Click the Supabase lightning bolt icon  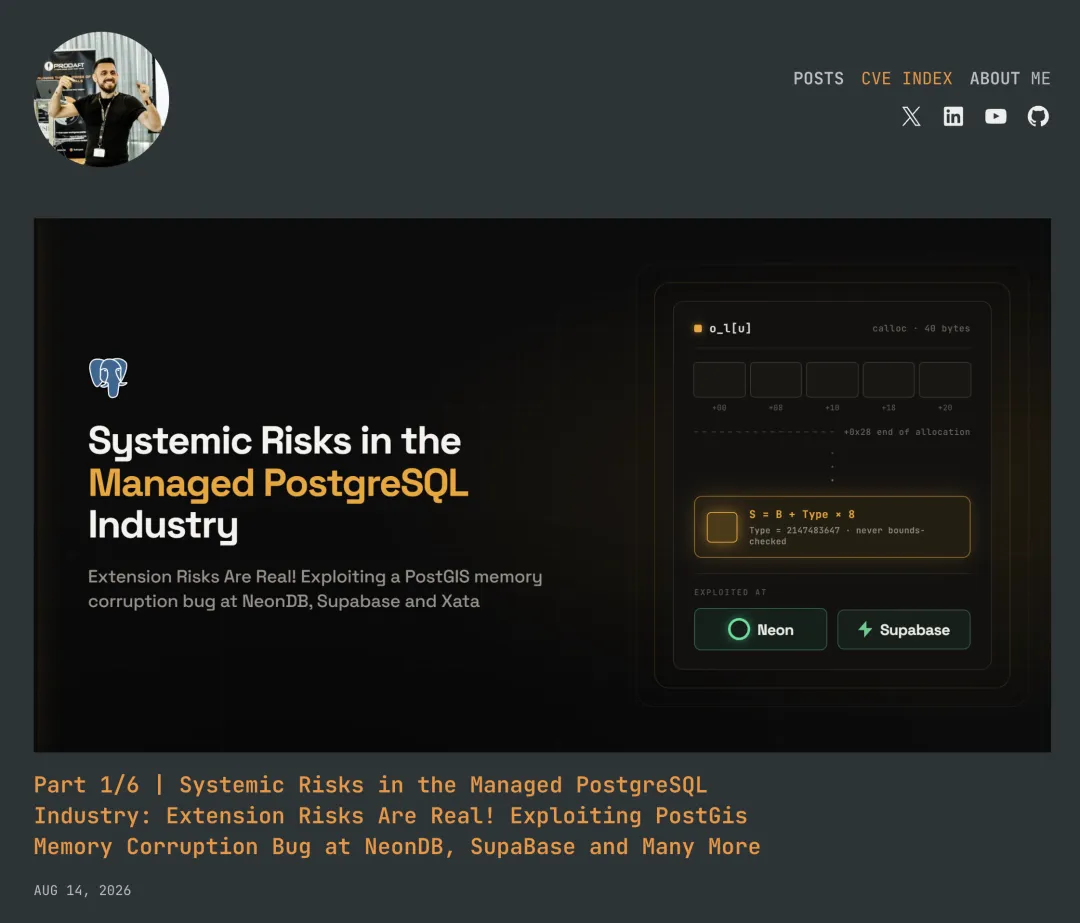coord(865,629)
